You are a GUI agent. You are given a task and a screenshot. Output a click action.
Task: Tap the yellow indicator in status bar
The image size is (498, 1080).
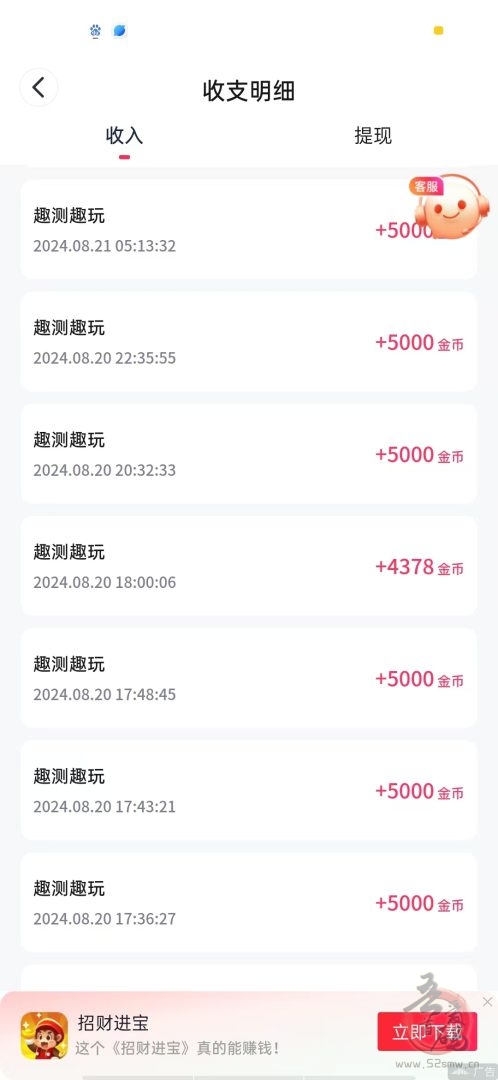pyautogui.click(x=438, y=30)
